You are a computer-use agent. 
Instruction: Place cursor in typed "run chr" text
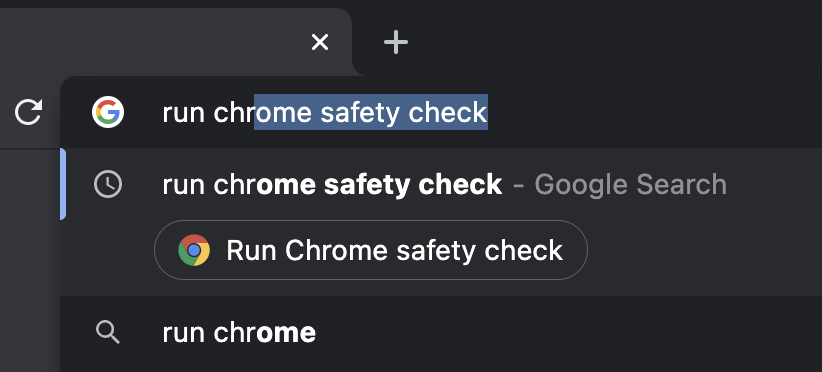click(x=208, y=112)
